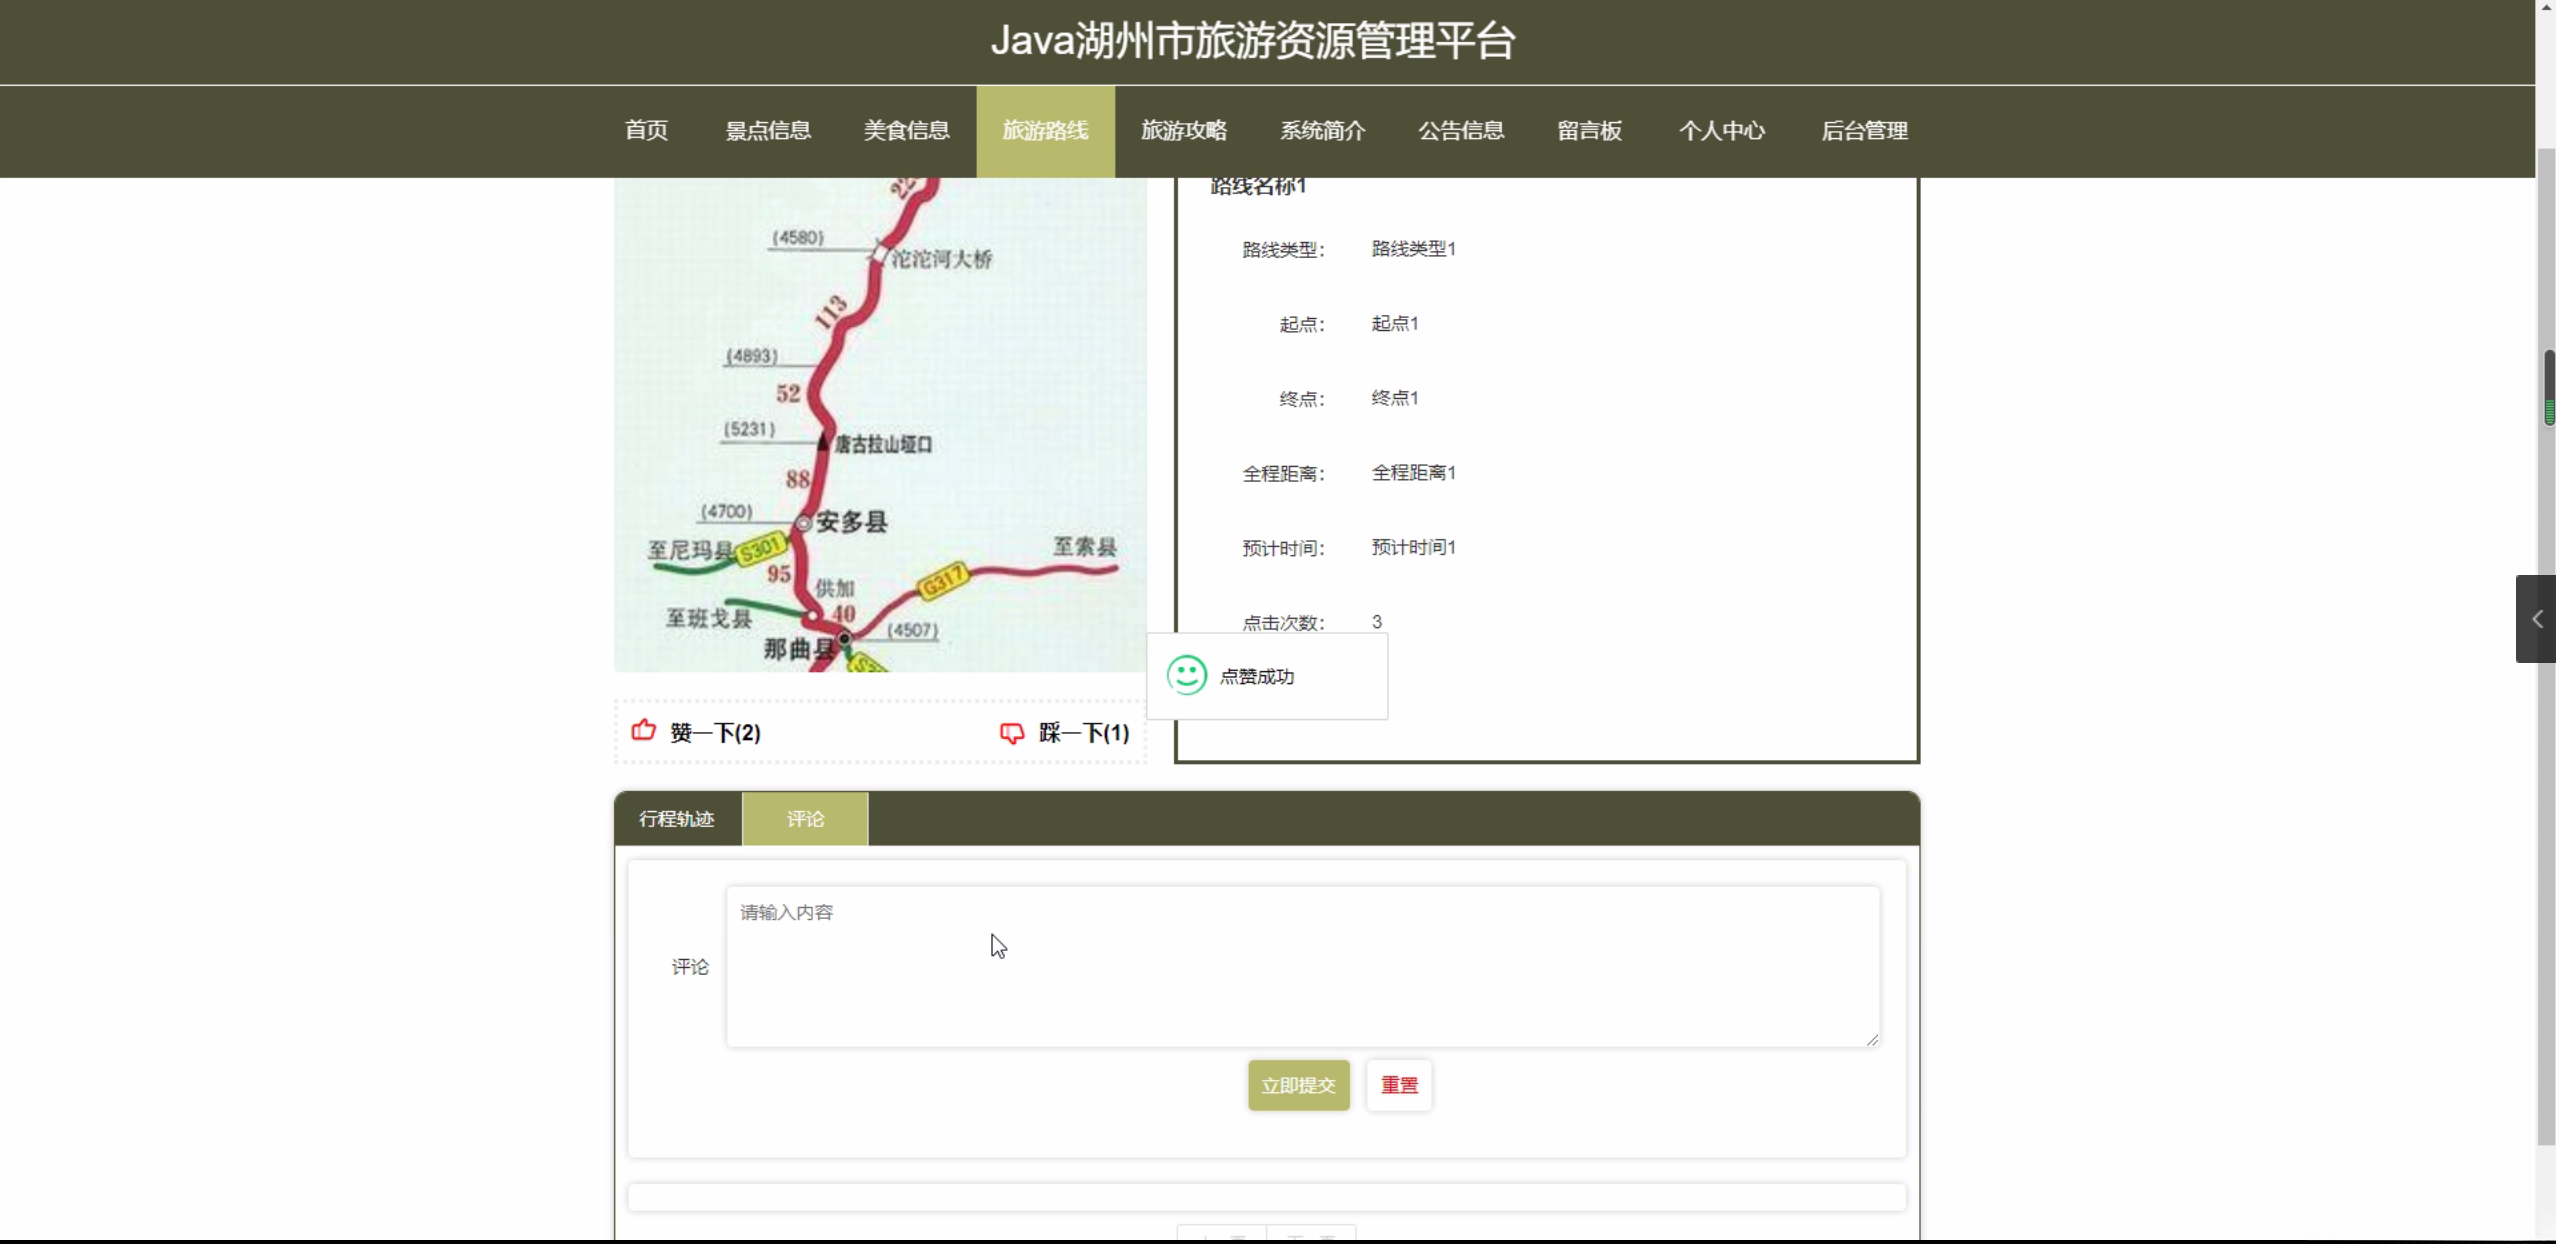Screen dimensions: 2556x1244
Task: Click the green smiley success icon
Action: (x=1187, y=675)
